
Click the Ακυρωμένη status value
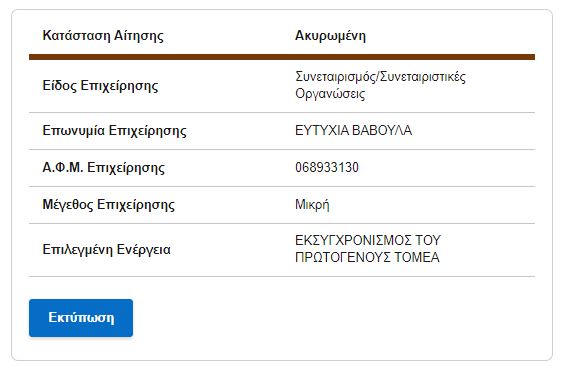click(330, 36)
